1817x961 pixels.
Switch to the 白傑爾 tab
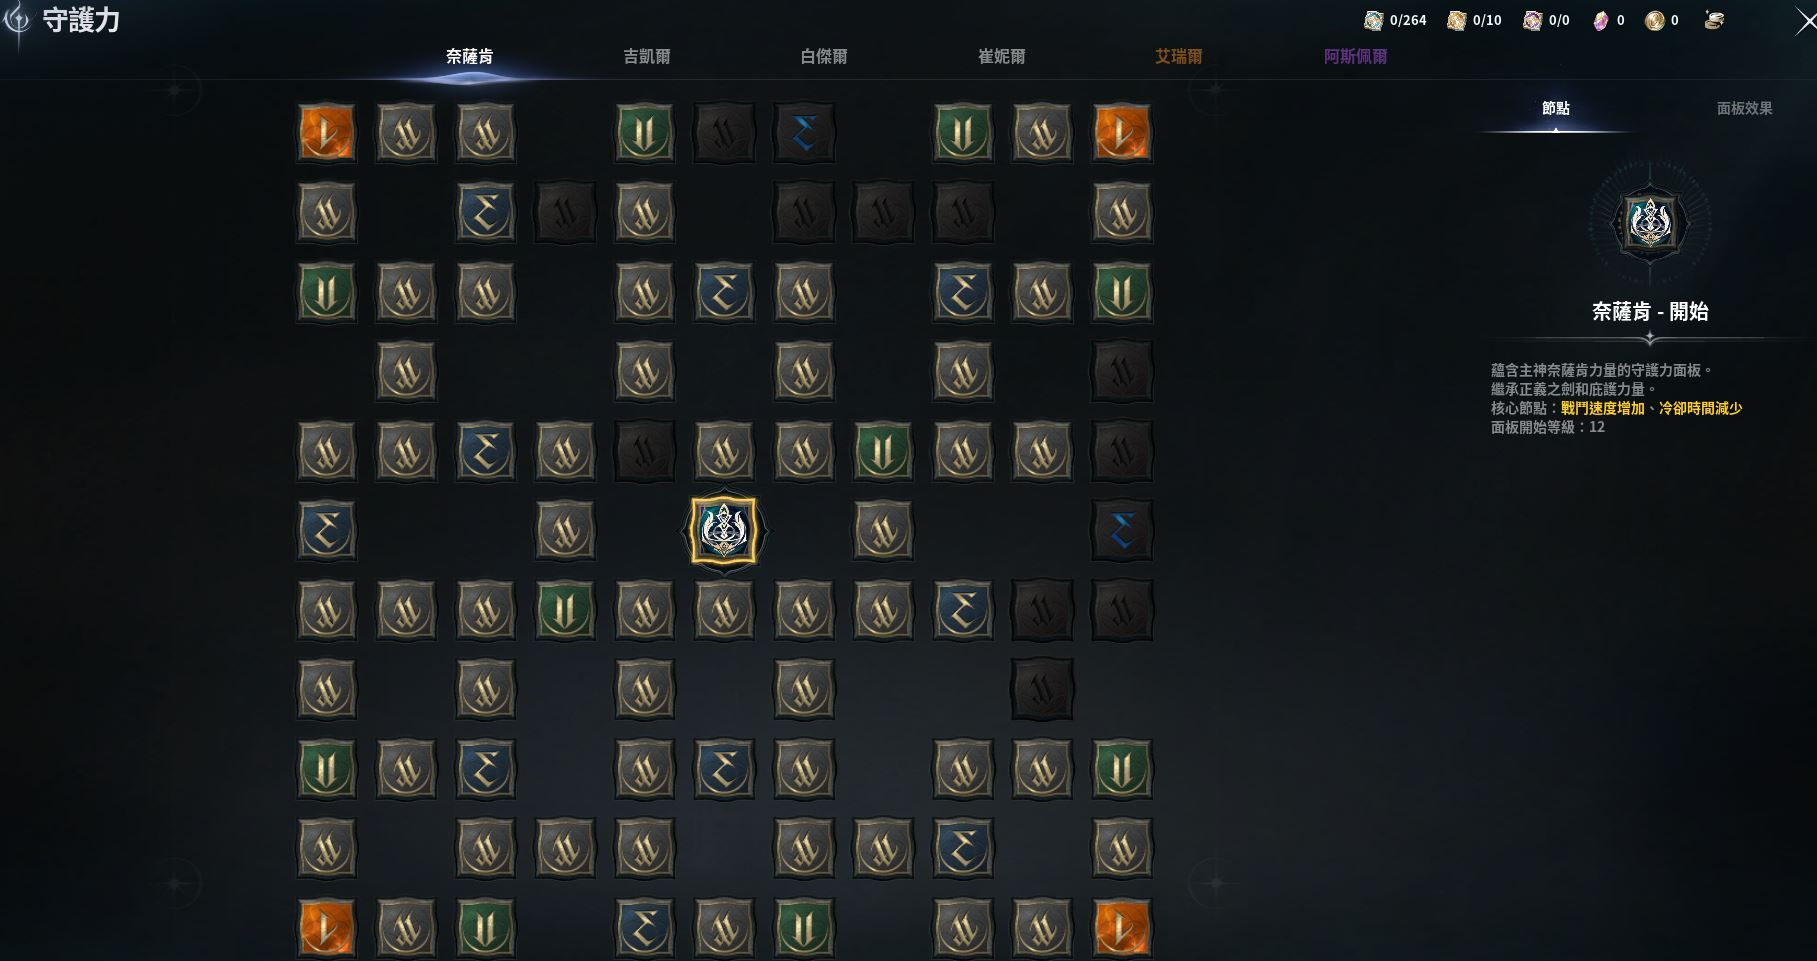pos(824,57)
